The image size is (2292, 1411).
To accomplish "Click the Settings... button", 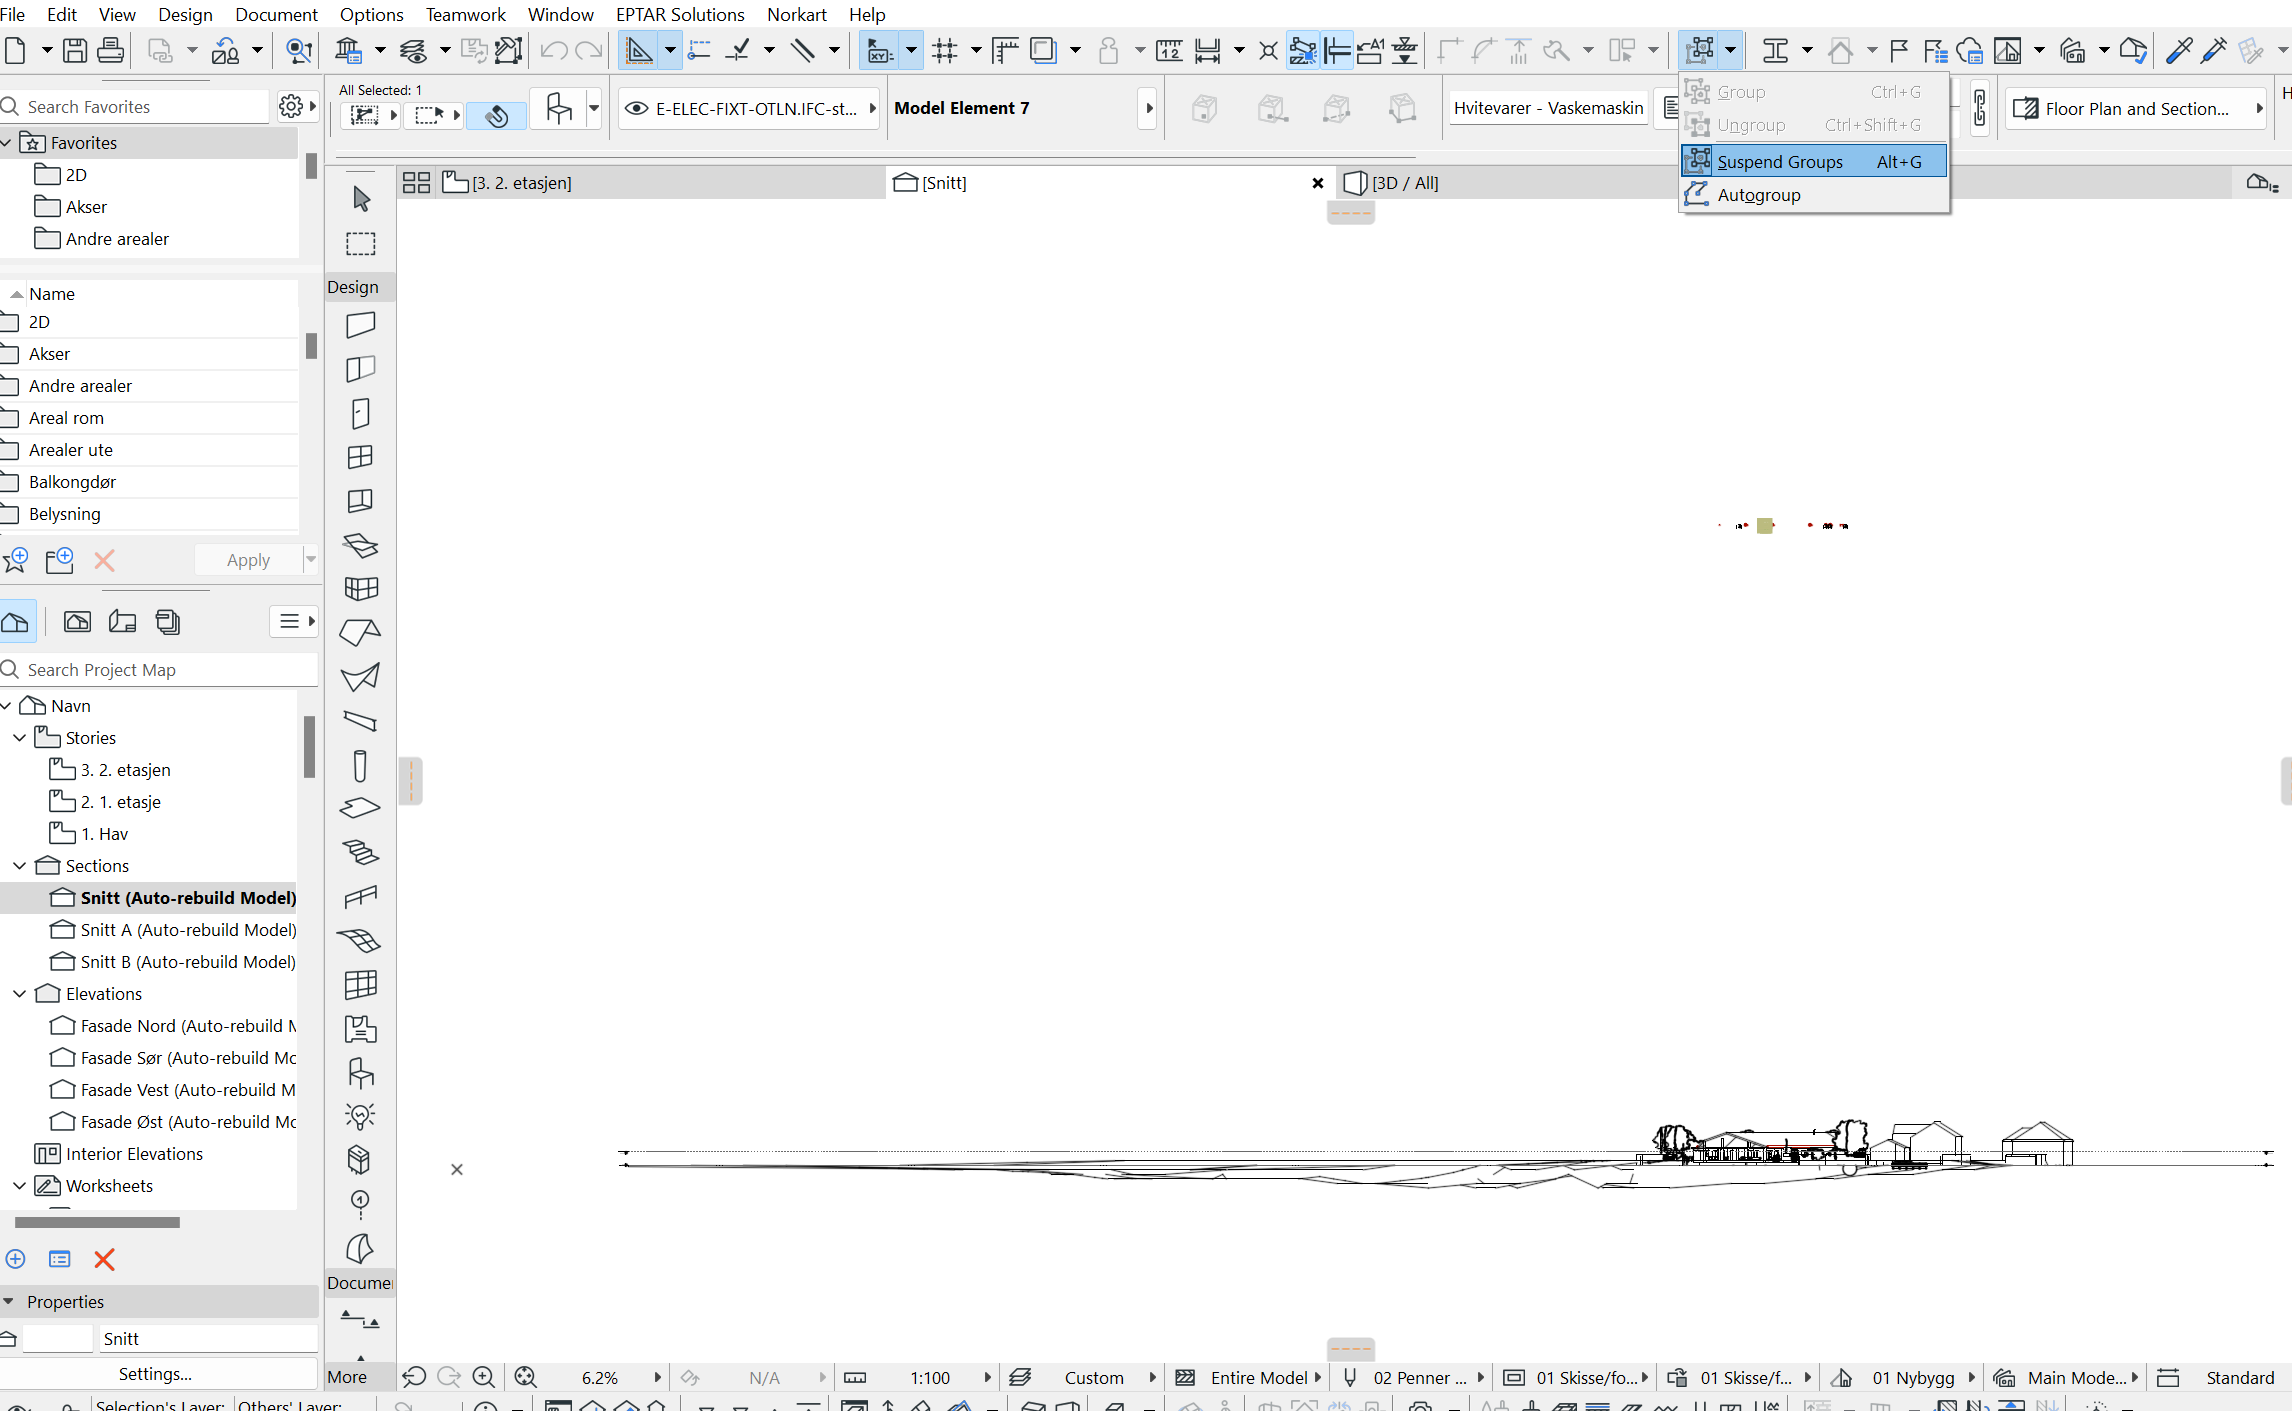I will click(155, 1374).
